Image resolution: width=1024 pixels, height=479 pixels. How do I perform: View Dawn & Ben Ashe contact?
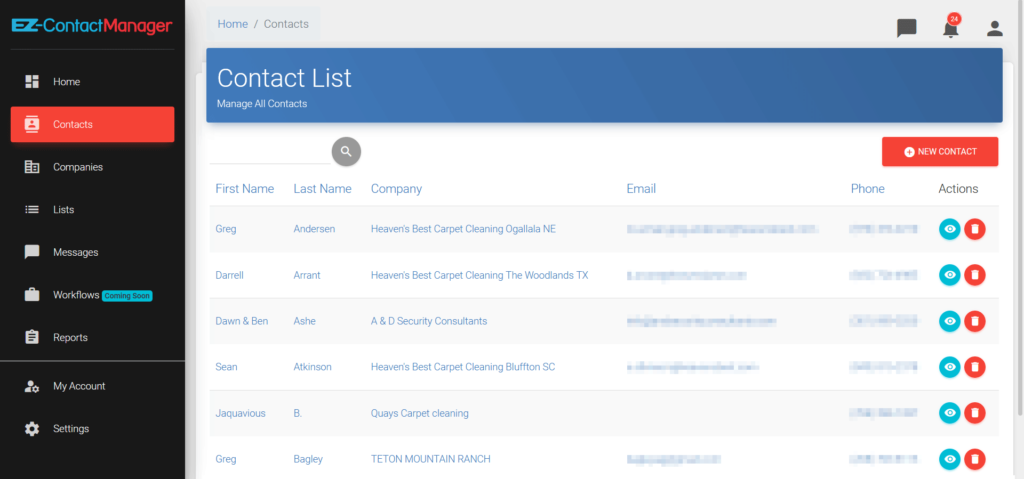(x=950, y=321)
